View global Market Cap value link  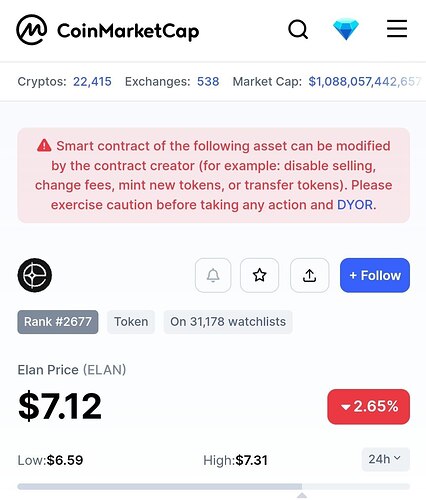click(x=365, y=81)
